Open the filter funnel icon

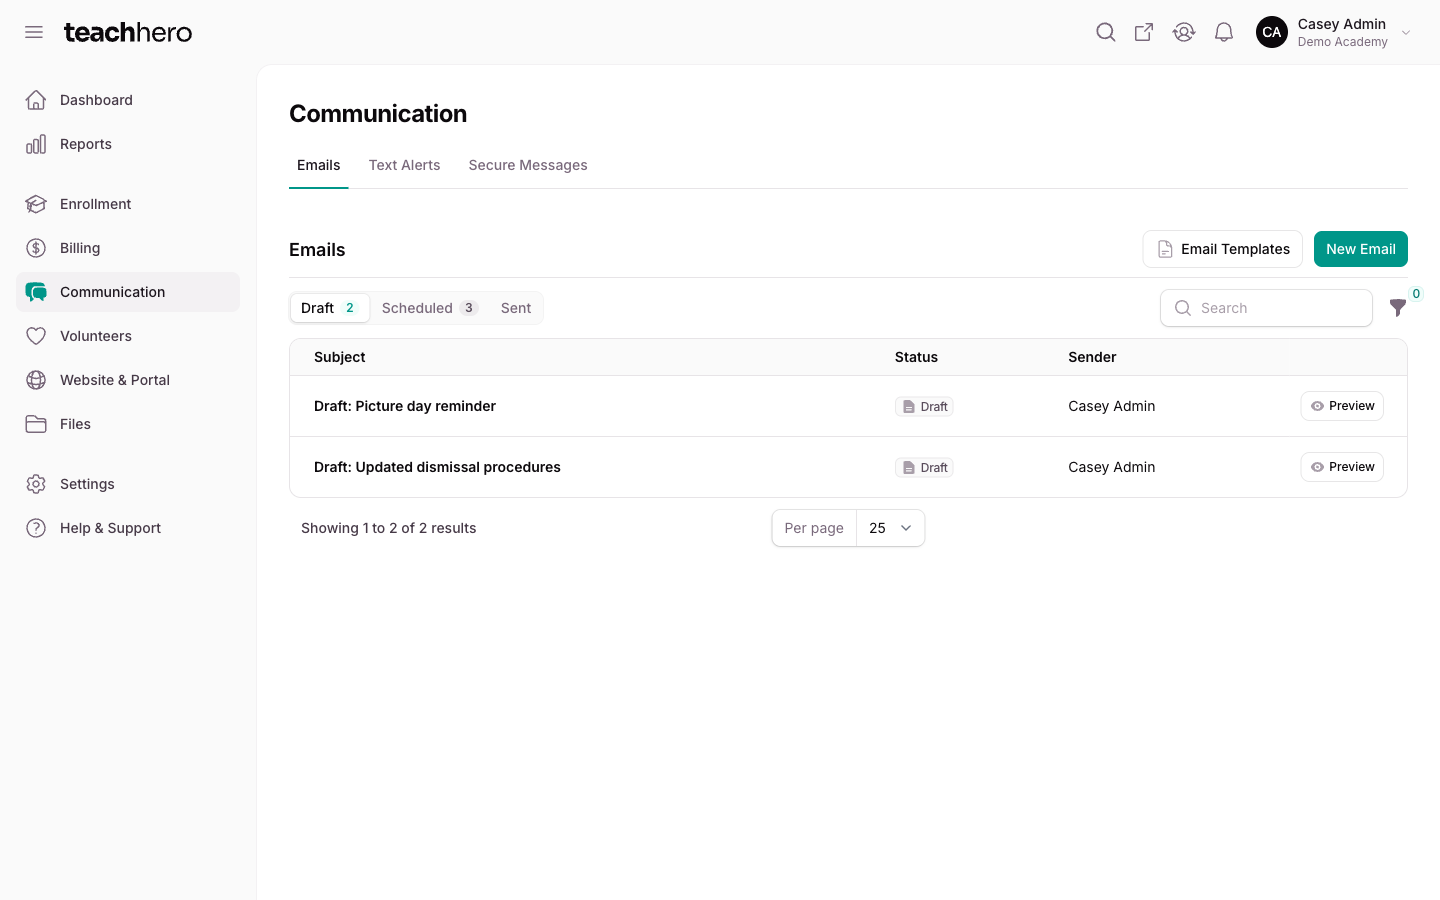pyautogui.click(x=1398, y=308)
